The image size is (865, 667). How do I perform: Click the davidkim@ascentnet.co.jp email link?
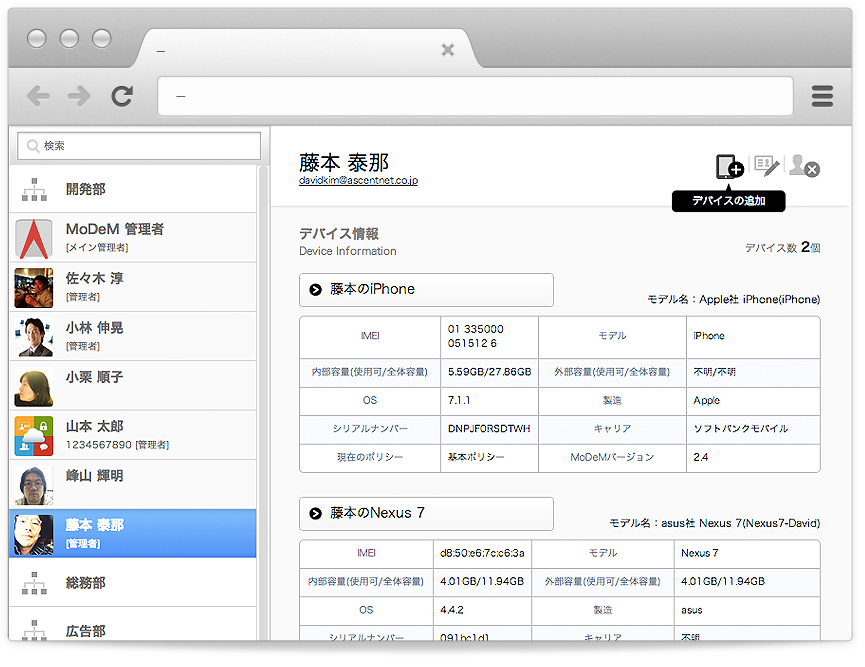click(358, 181)
